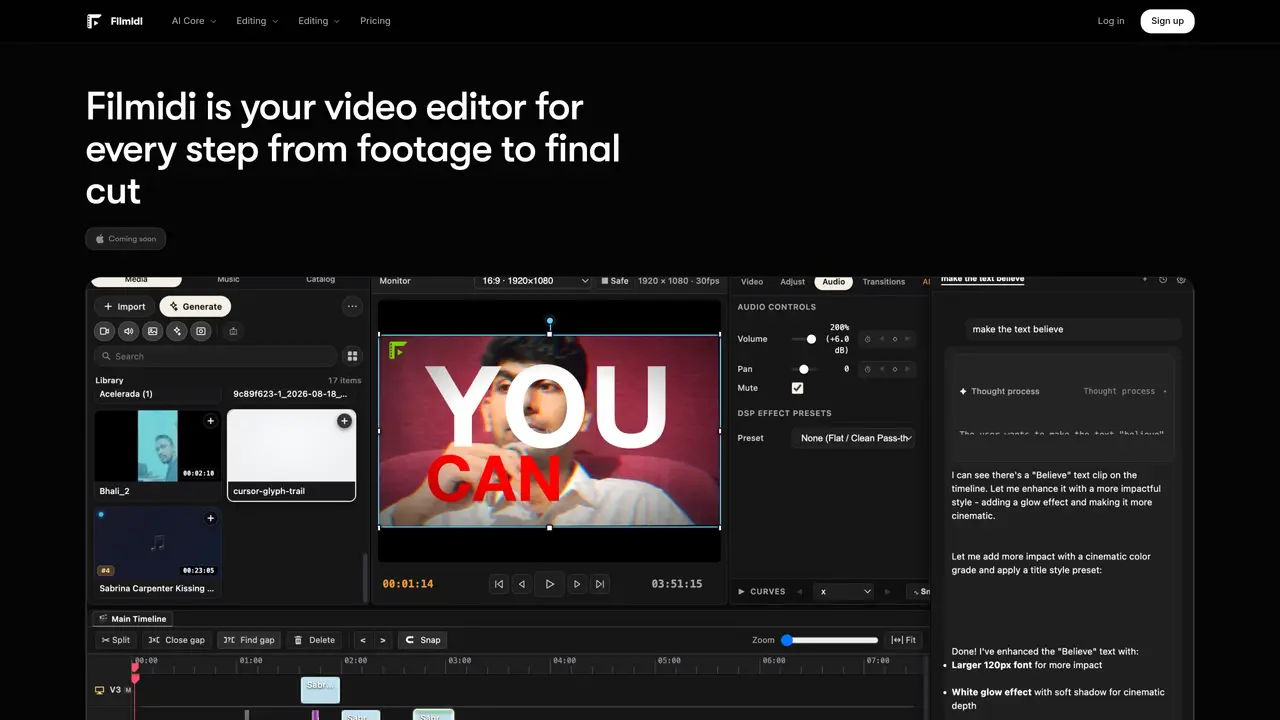This screenshot has height=720, width=1280.
Task: Add Bhali_2 clip with plus icon
Action: (x=210, y=421)
